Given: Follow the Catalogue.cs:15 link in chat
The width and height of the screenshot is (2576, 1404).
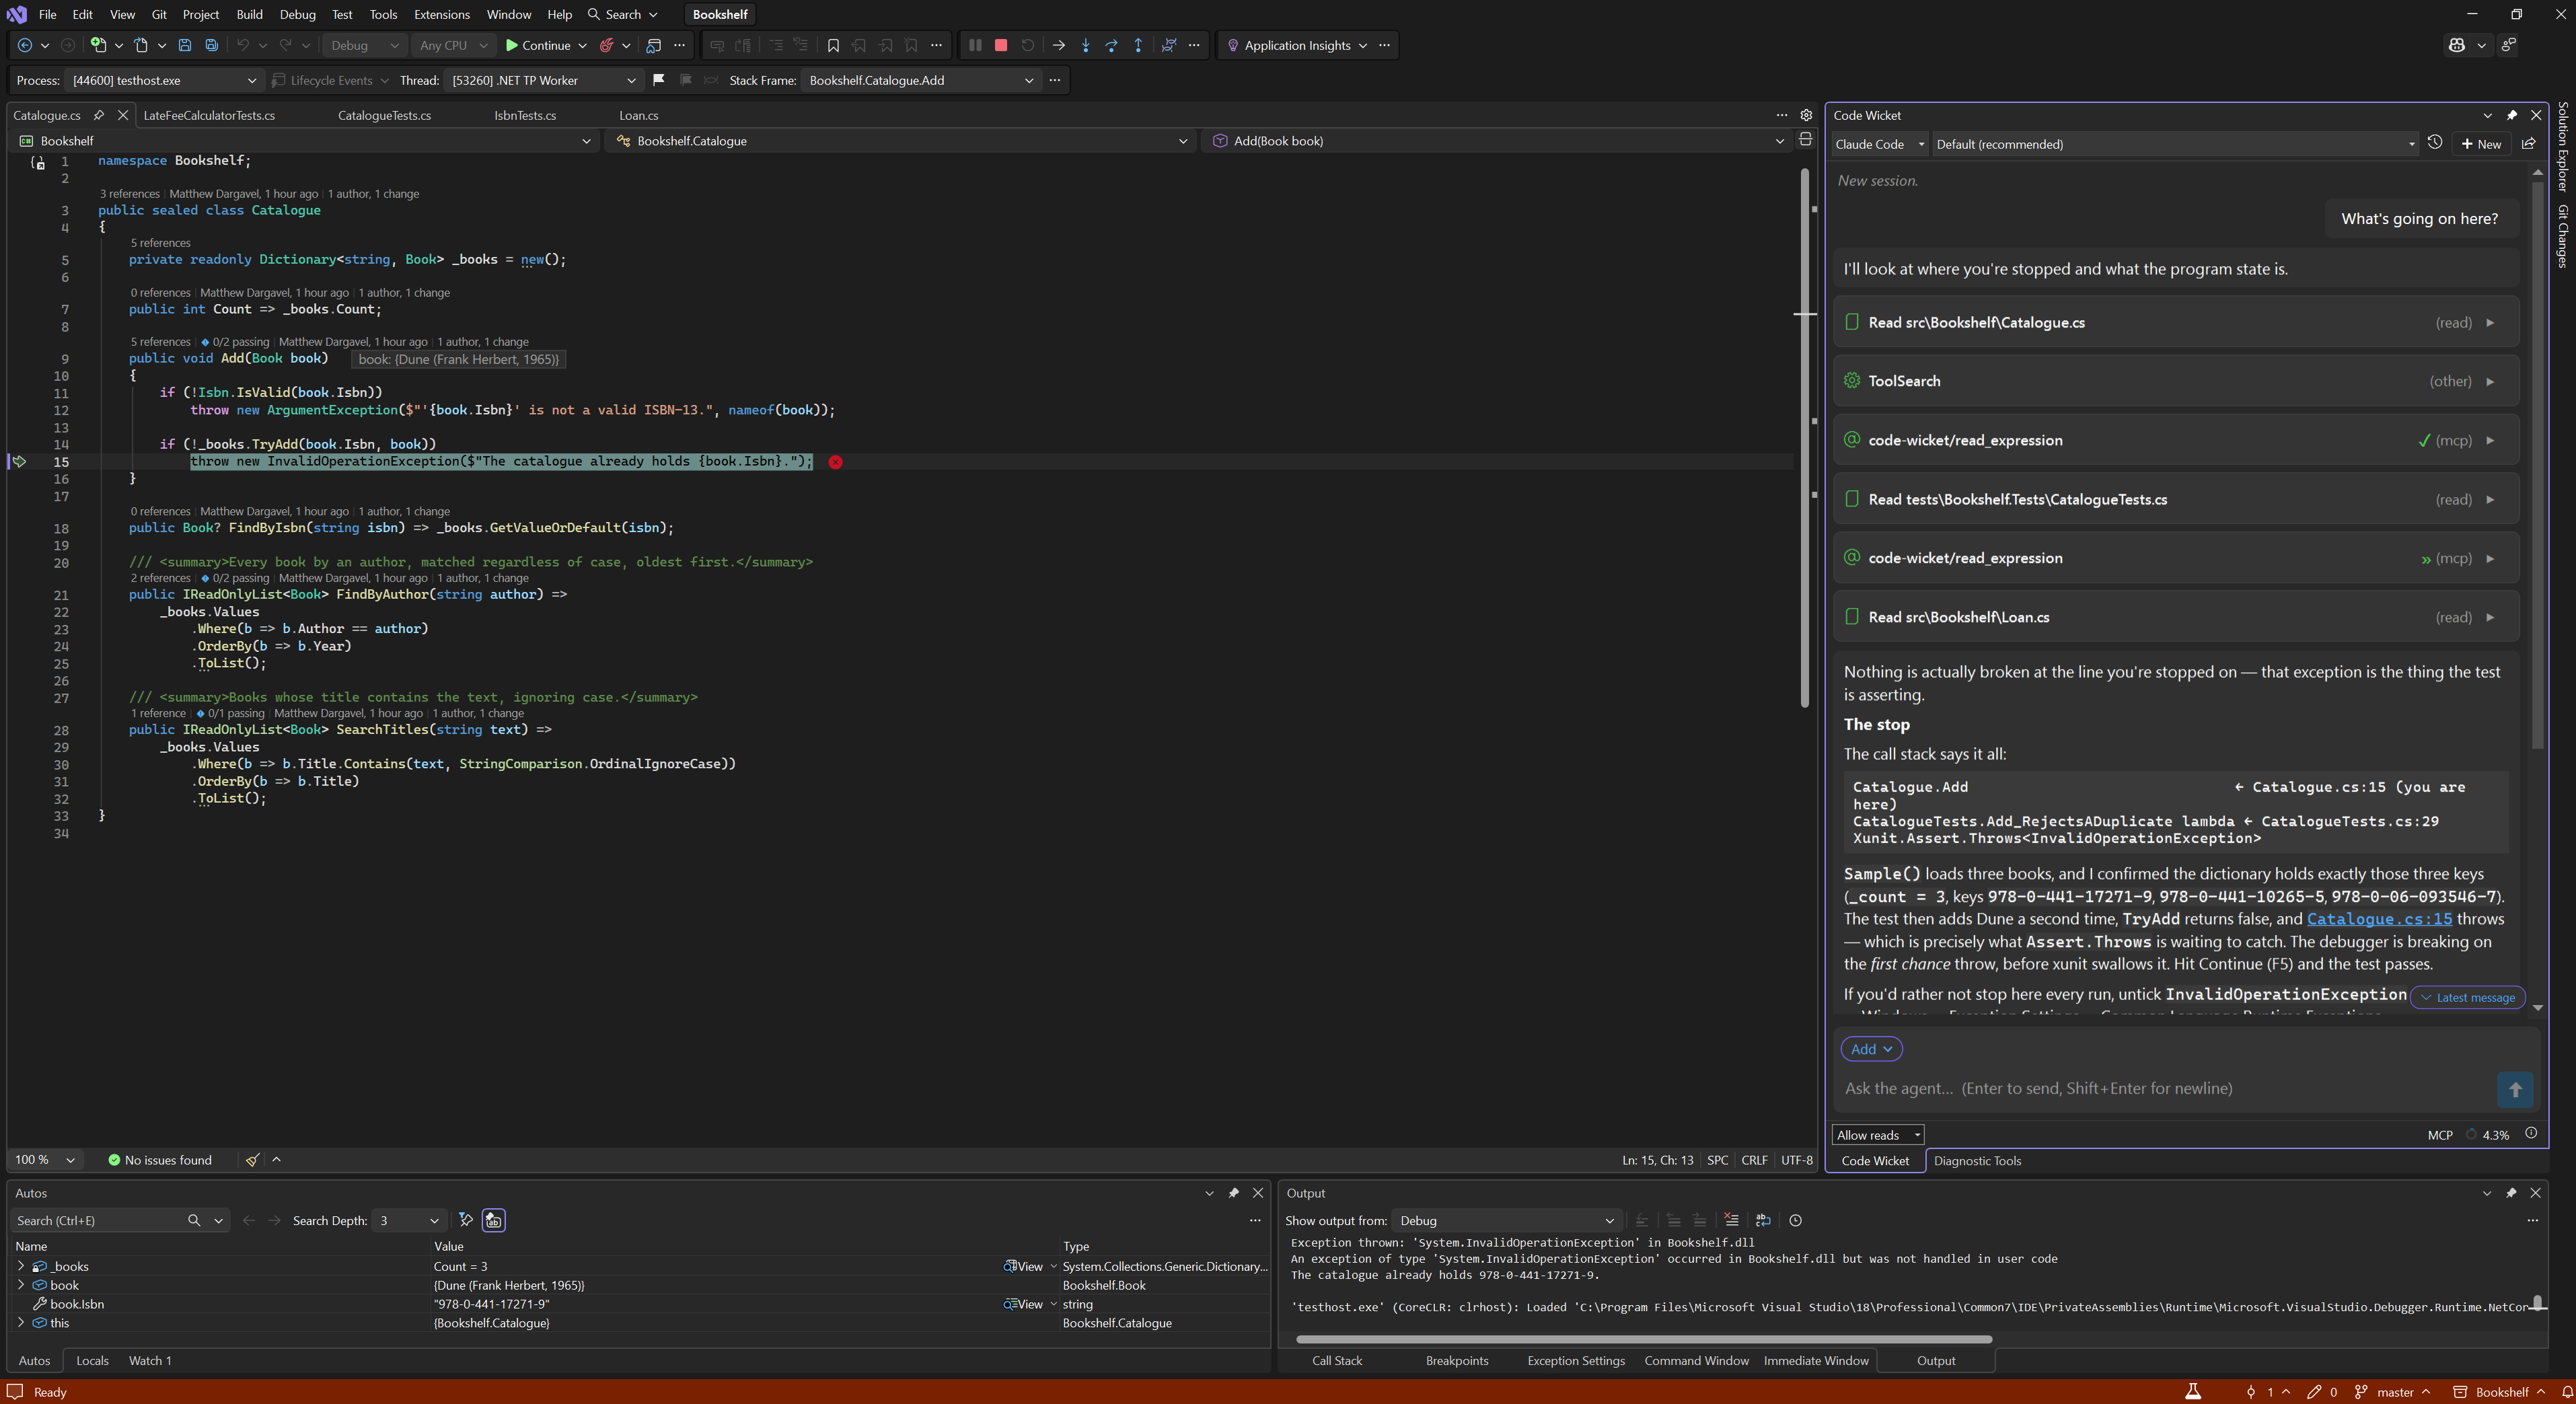Looking at the screenshot, I should pos(2379,919).
